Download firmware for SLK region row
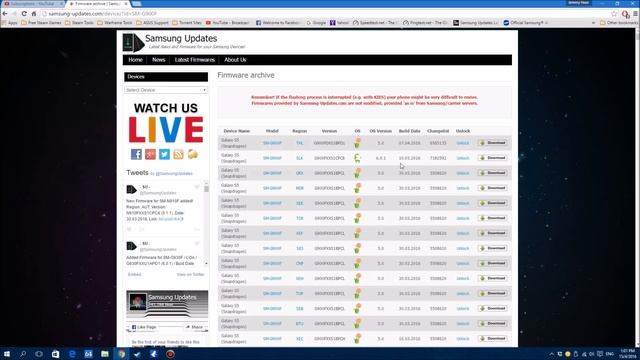640x360 pixels. click(493, 158)
